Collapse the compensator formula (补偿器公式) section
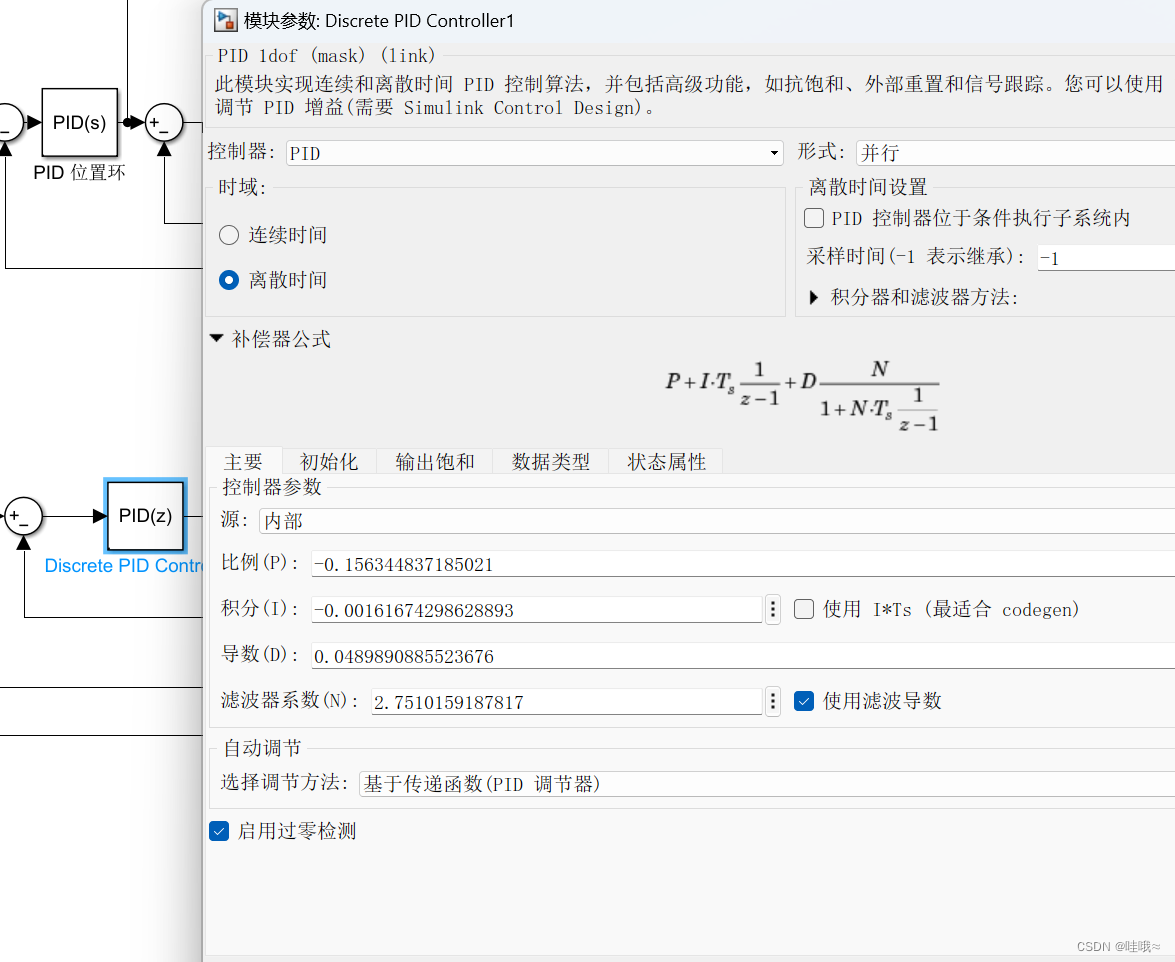The height and width of the screenshot is (962, 1175). pyautogui.click(x=217, y=339)
